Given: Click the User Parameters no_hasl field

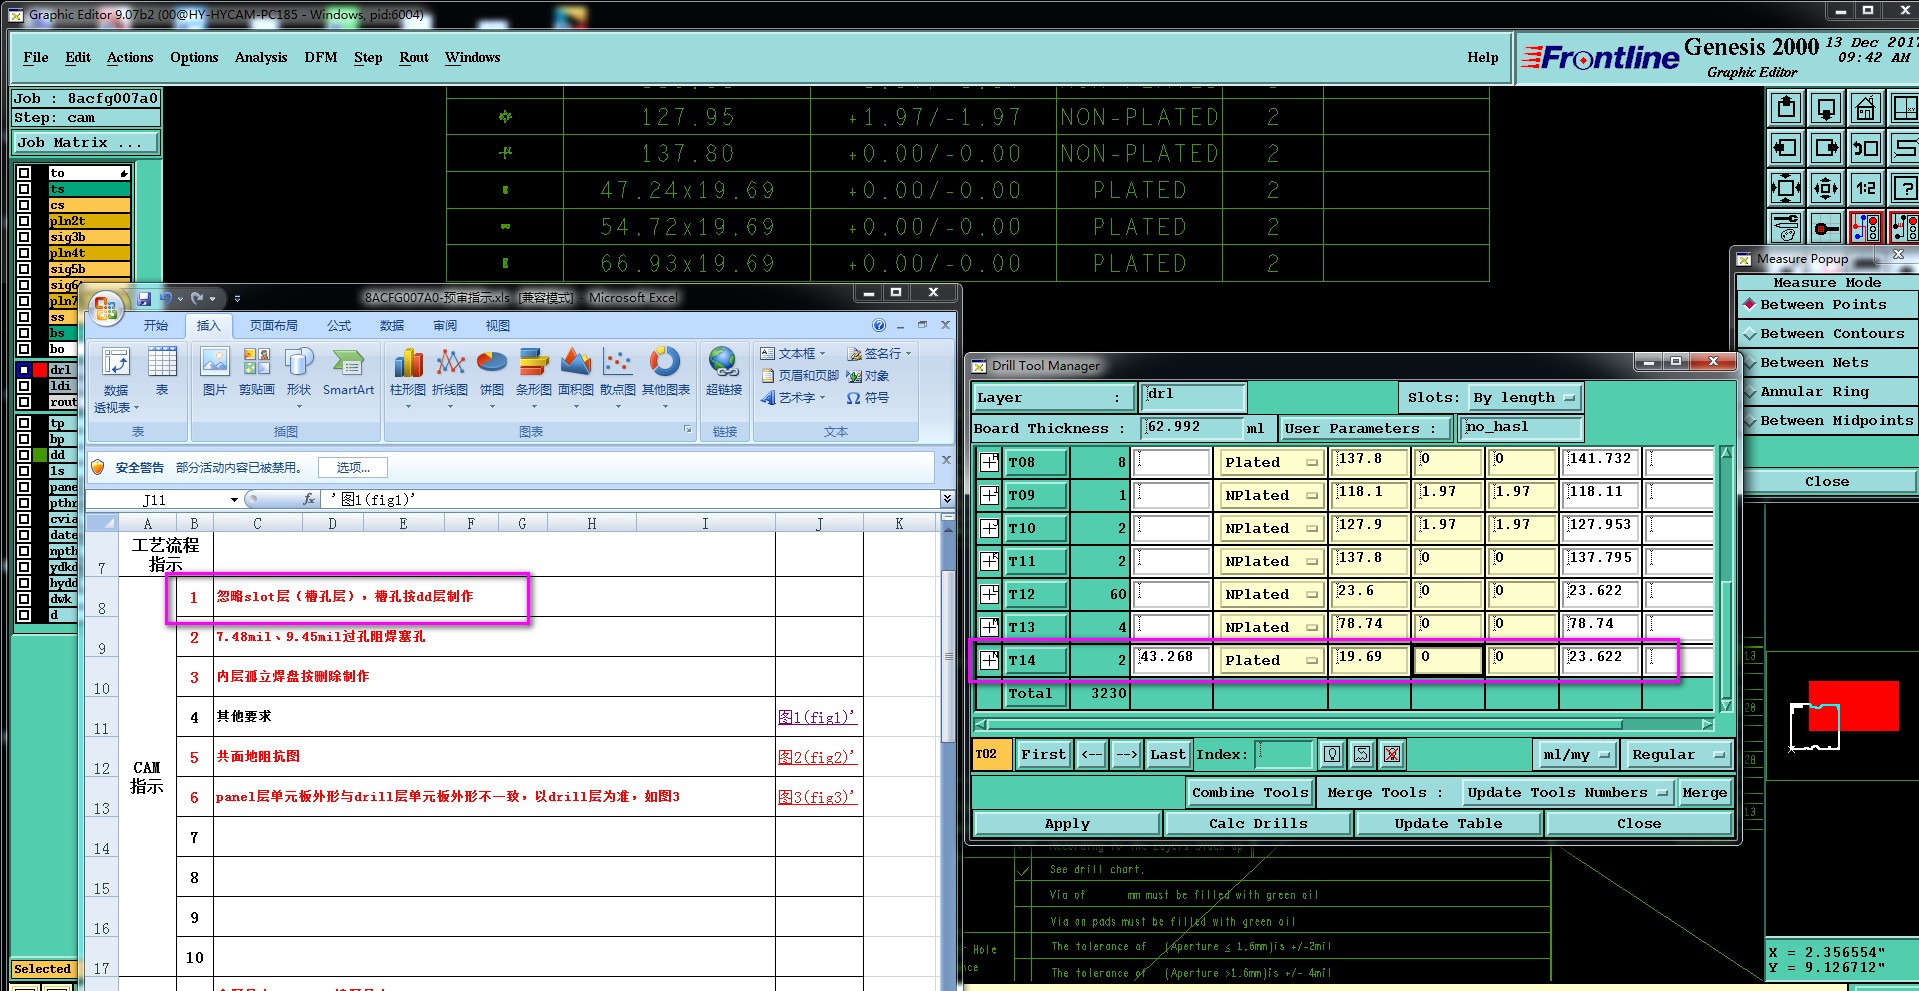Looking at the screenshot, I should 1521,428.
